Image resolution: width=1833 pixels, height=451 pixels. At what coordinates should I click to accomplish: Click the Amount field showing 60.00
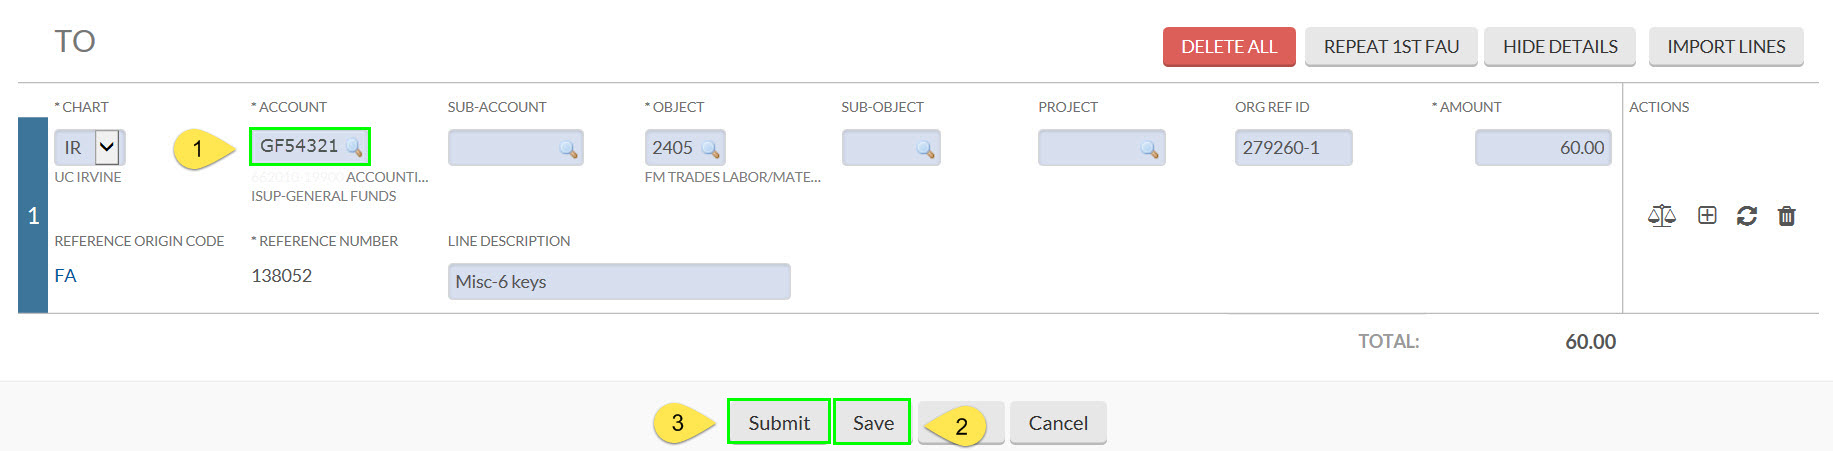point(1543,148)
